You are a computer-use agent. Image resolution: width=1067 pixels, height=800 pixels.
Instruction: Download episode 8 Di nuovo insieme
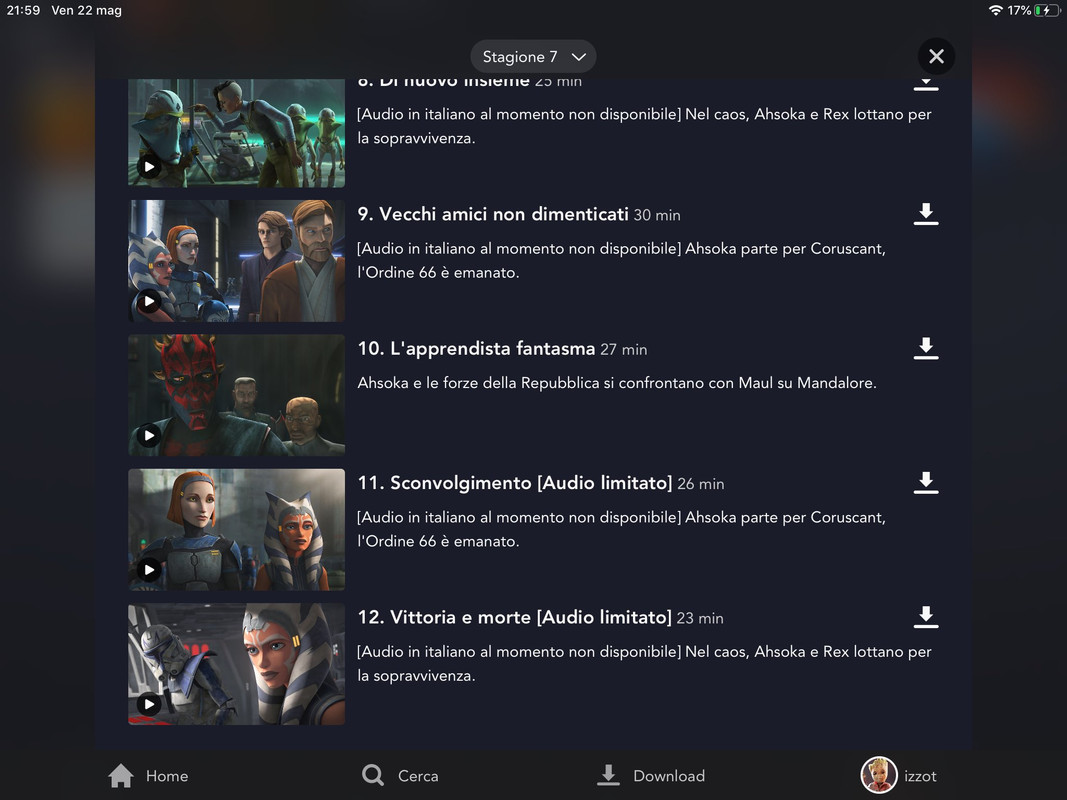[925, 84]
